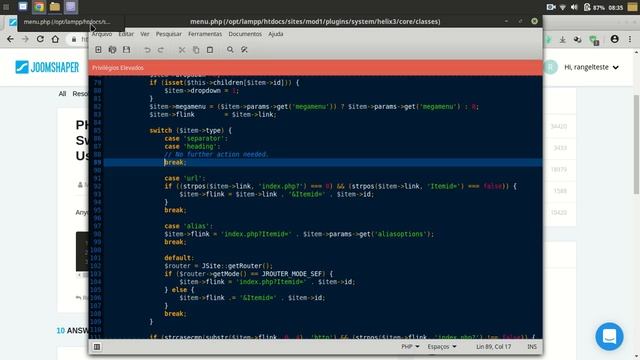The height and width of the screenshot is (360, 640).
Task: Click the Privilégios Elevados warning bar
Action: pyautogui.click(x=316, y=68)
